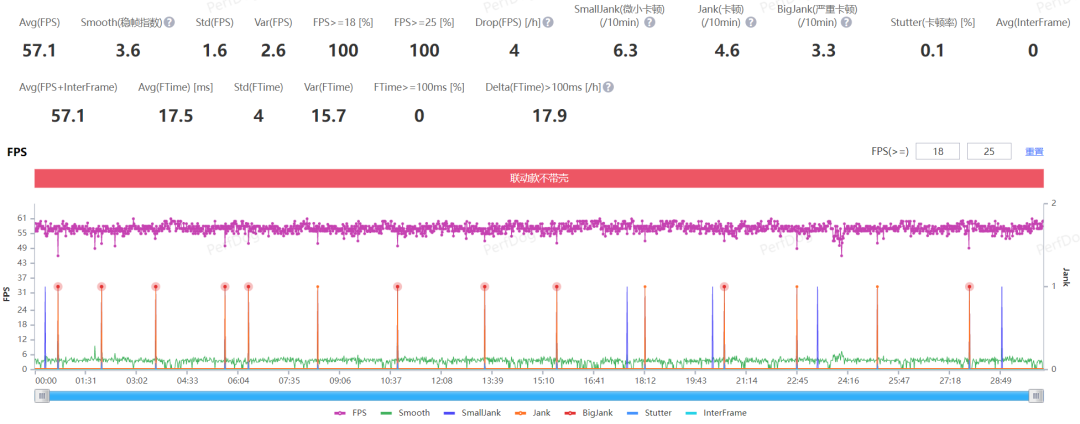
Task: Open the help icon beside Delta(FTime)>100ms
Action: pyautogui.click(x=609, y=87)
